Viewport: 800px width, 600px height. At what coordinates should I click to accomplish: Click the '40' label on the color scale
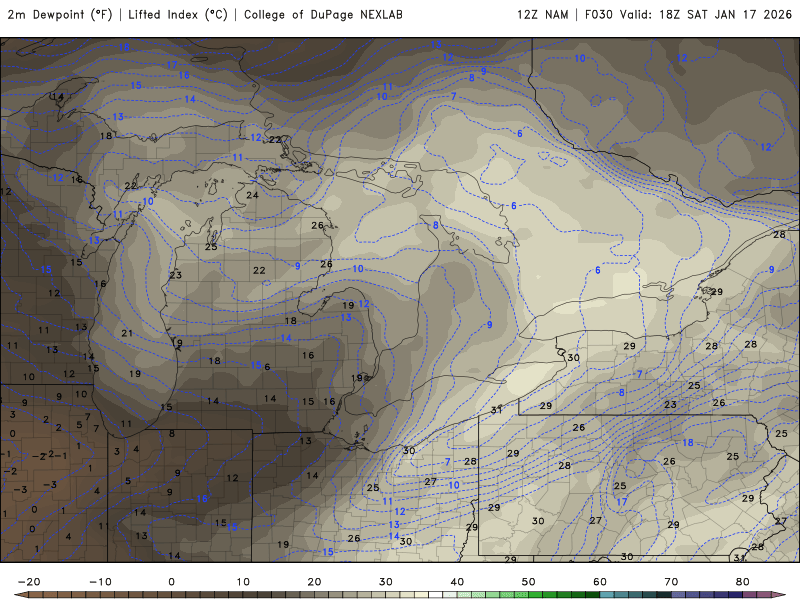click(x=457, y=582)
